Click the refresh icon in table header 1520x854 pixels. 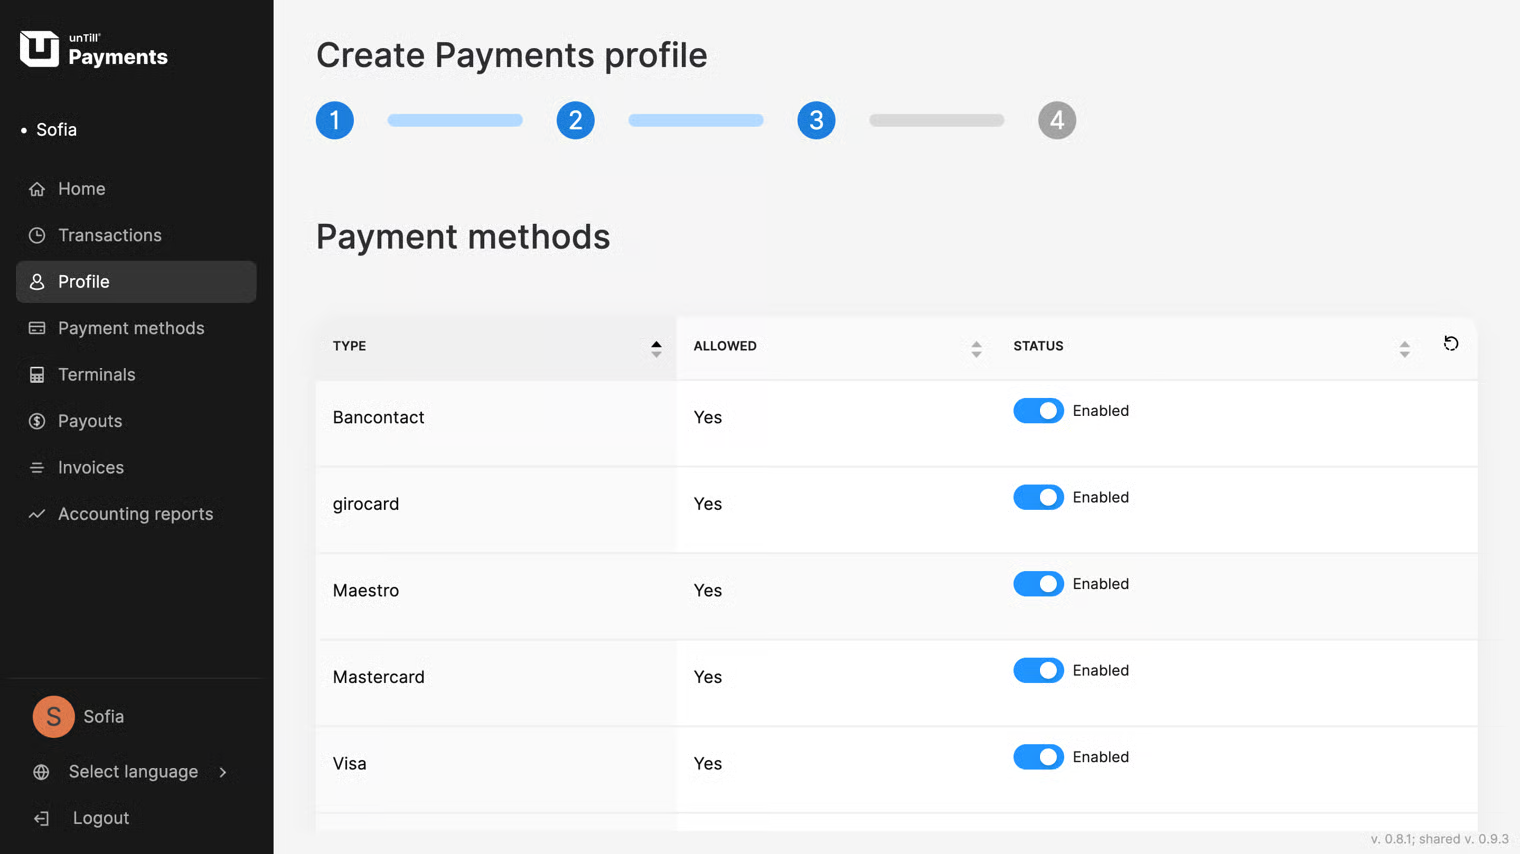pyautogui.click(x=1450, y=344)
